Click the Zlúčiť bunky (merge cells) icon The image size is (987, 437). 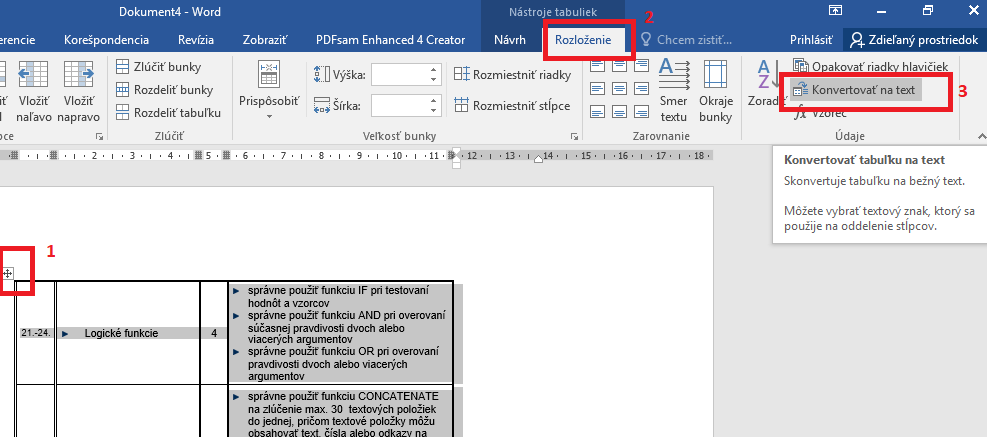[123, 67]
